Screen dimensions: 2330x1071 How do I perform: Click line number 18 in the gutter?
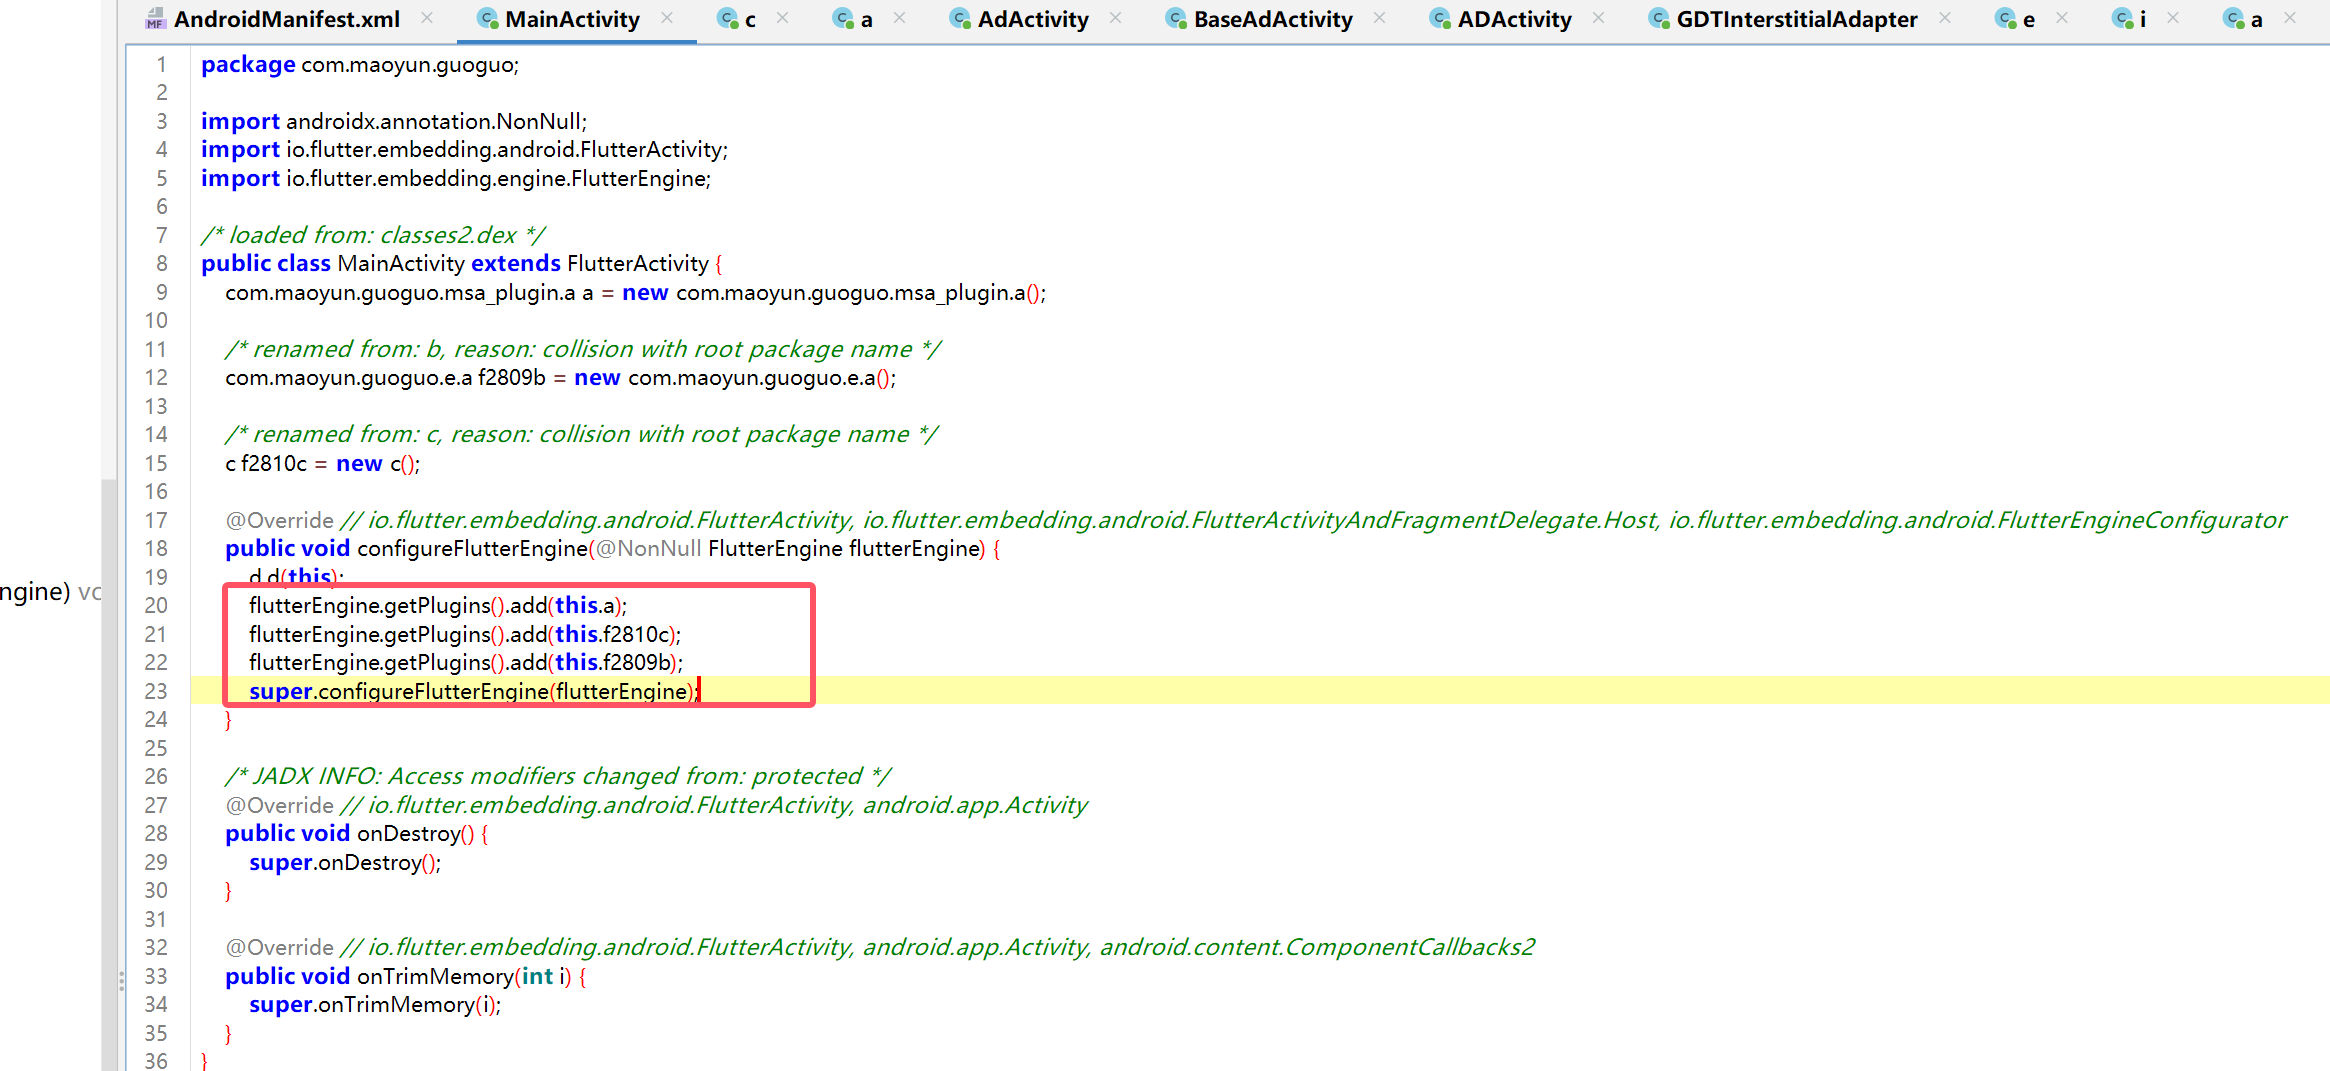coord(156,549)
